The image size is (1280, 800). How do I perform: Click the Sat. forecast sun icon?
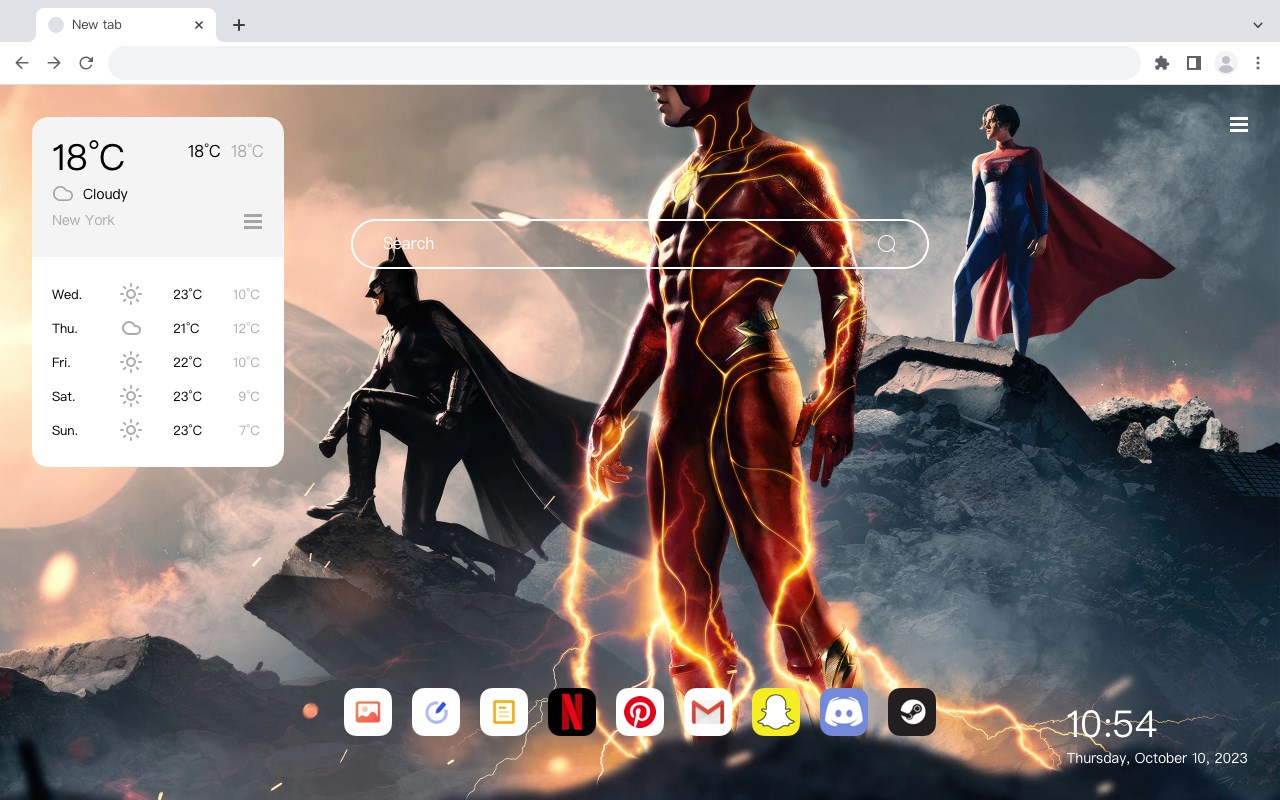tap(131, 396)
